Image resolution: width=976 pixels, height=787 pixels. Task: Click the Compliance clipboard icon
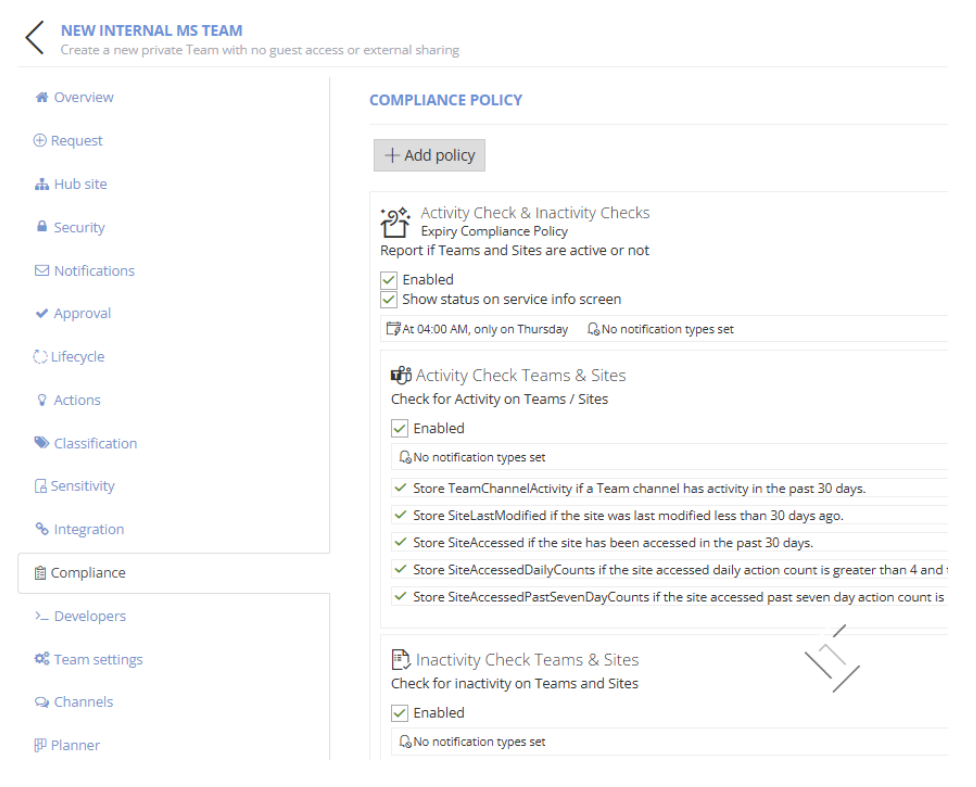click(x=40, y=573)
